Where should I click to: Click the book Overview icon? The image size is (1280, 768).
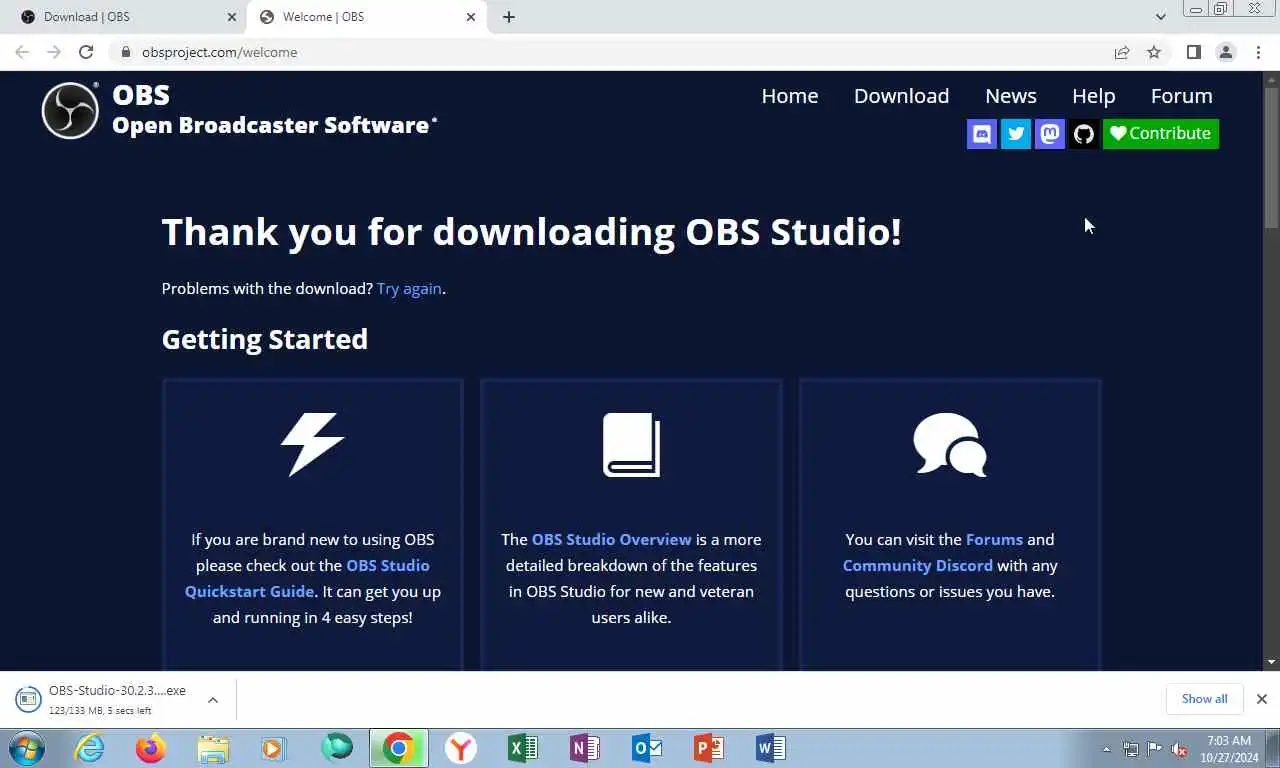[x=631, y=445]
